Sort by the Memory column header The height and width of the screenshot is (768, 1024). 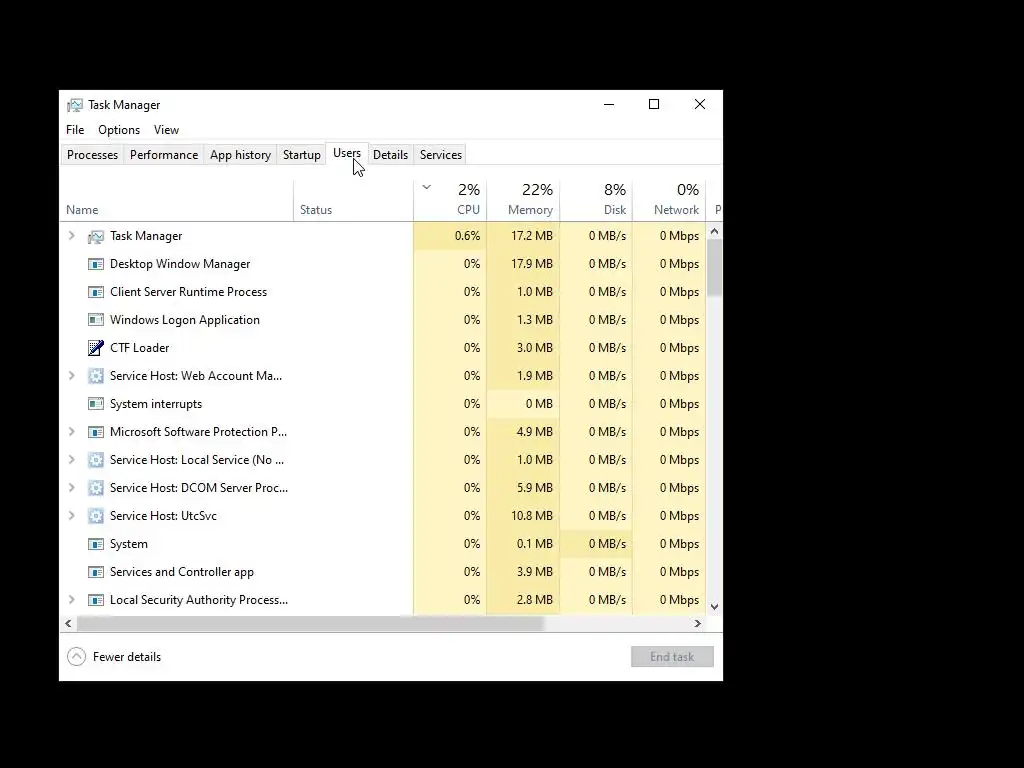pyautogui.click(x=523, y=201)
